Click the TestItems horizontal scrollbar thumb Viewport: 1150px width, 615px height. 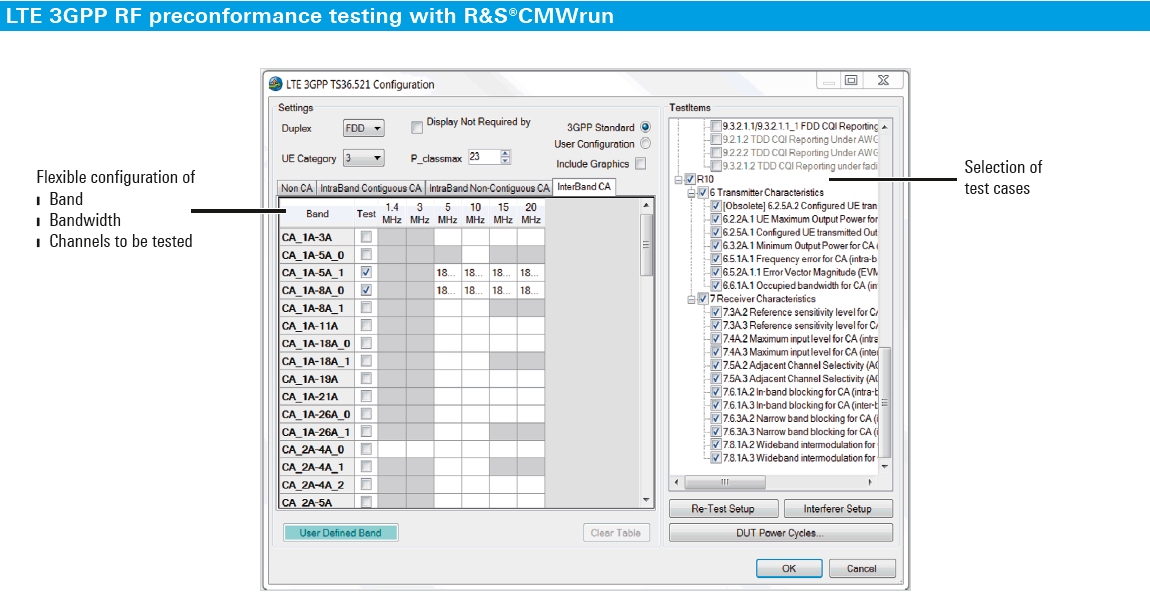tap(725, 482)
